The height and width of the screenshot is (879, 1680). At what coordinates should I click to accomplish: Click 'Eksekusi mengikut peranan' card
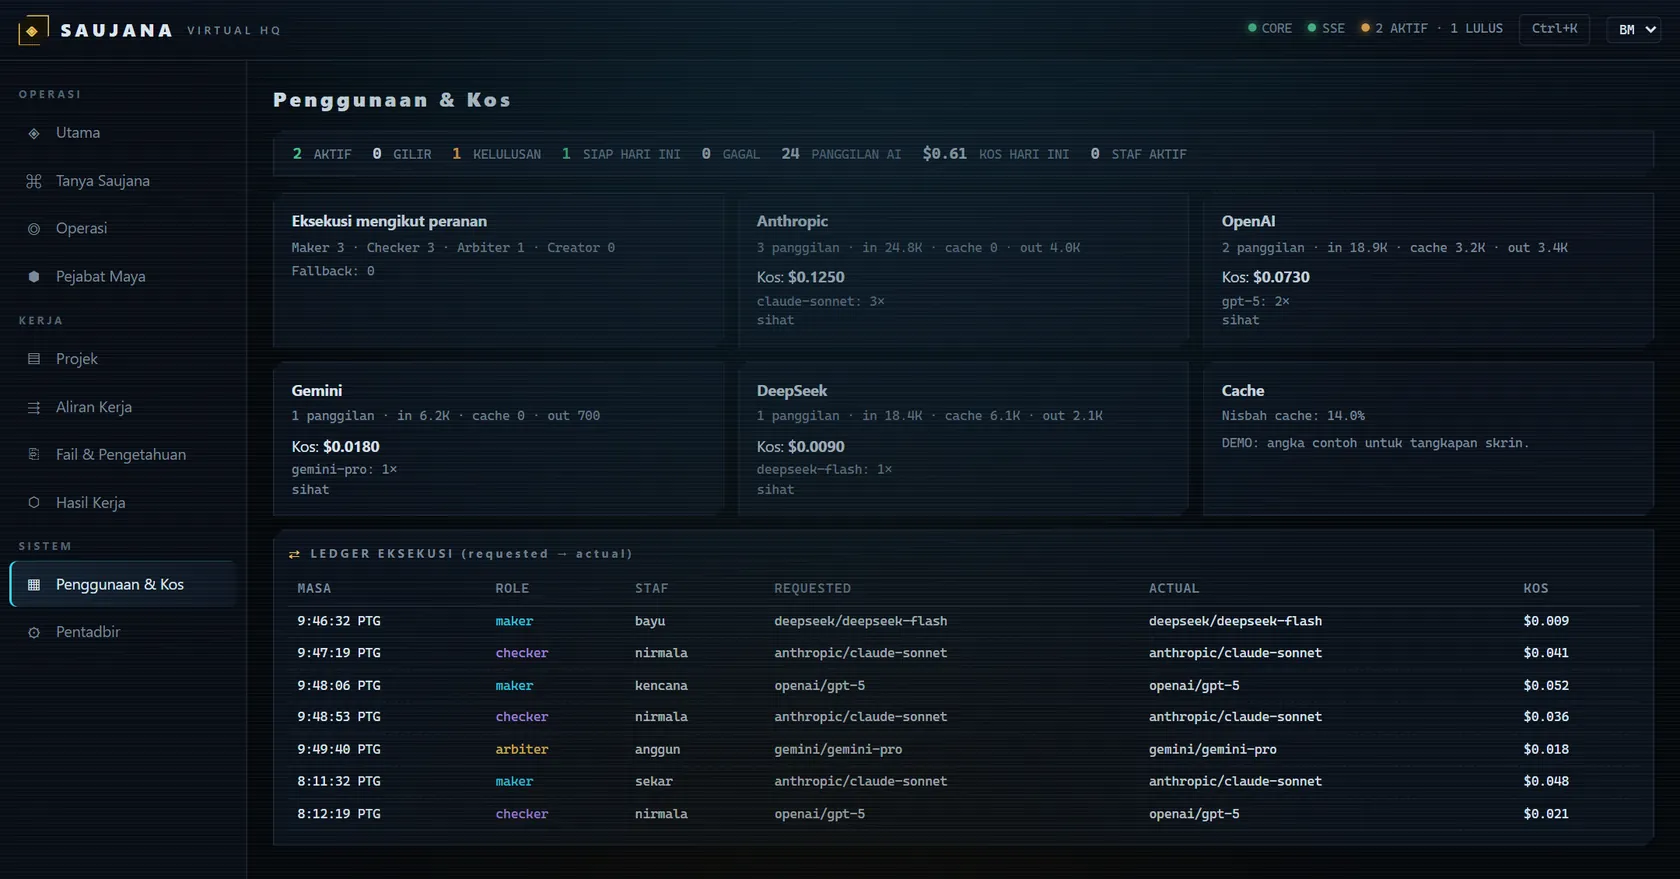coord(498,270)
